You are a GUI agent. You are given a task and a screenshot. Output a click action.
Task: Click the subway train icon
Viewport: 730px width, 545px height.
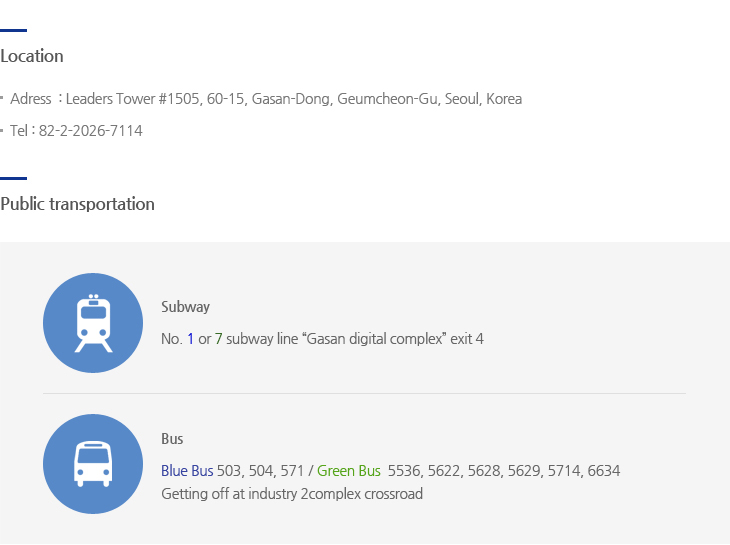point(93,323)
